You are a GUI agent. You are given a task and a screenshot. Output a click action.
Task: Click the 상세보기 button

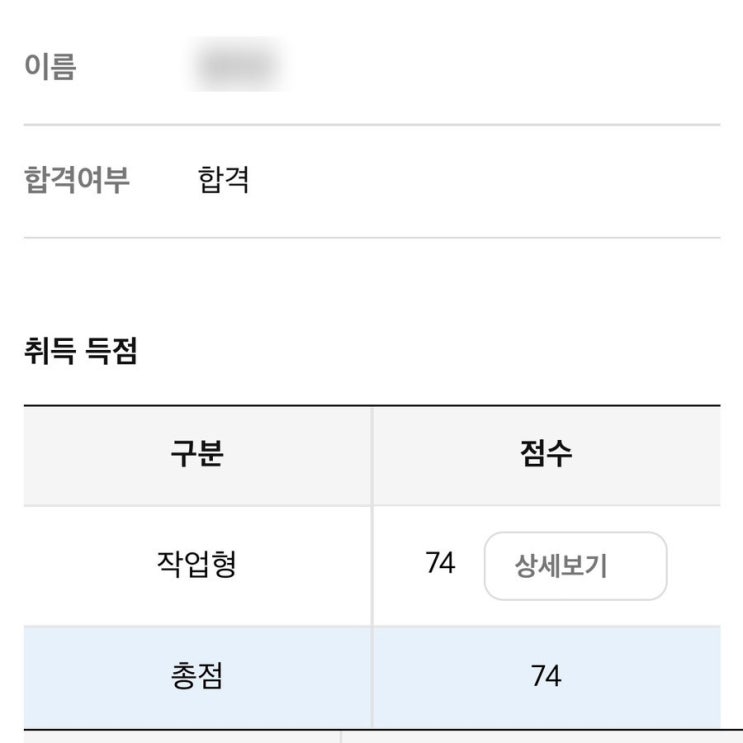point(575,566)
